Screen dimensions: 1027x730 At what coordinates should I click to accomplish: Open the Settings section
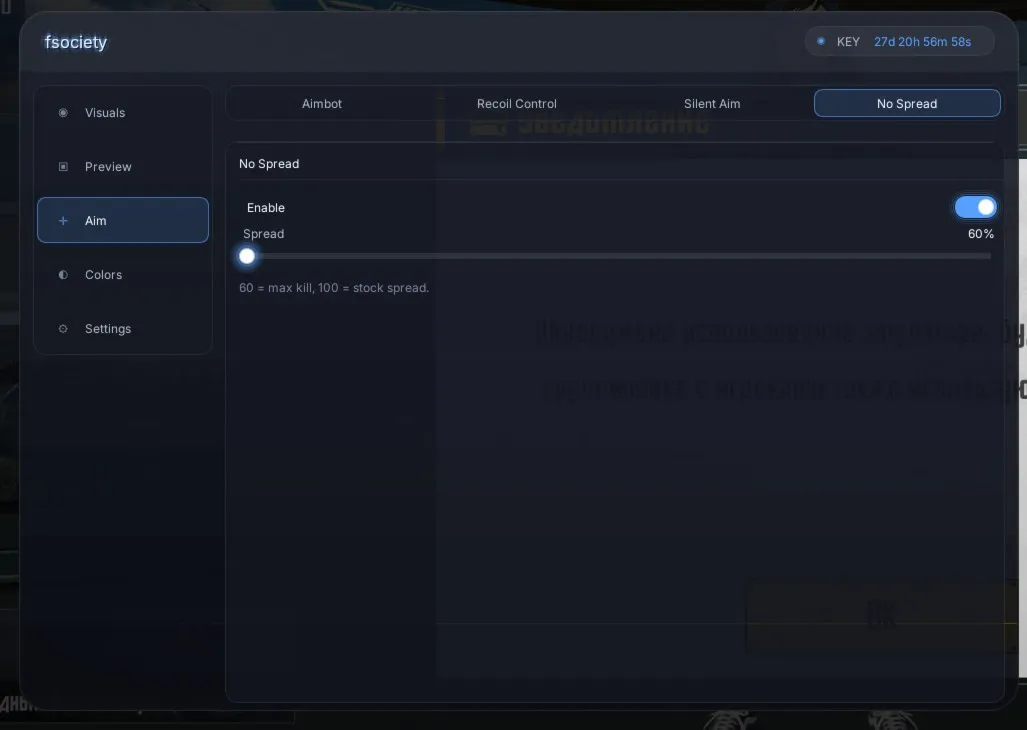pos(122,329)
